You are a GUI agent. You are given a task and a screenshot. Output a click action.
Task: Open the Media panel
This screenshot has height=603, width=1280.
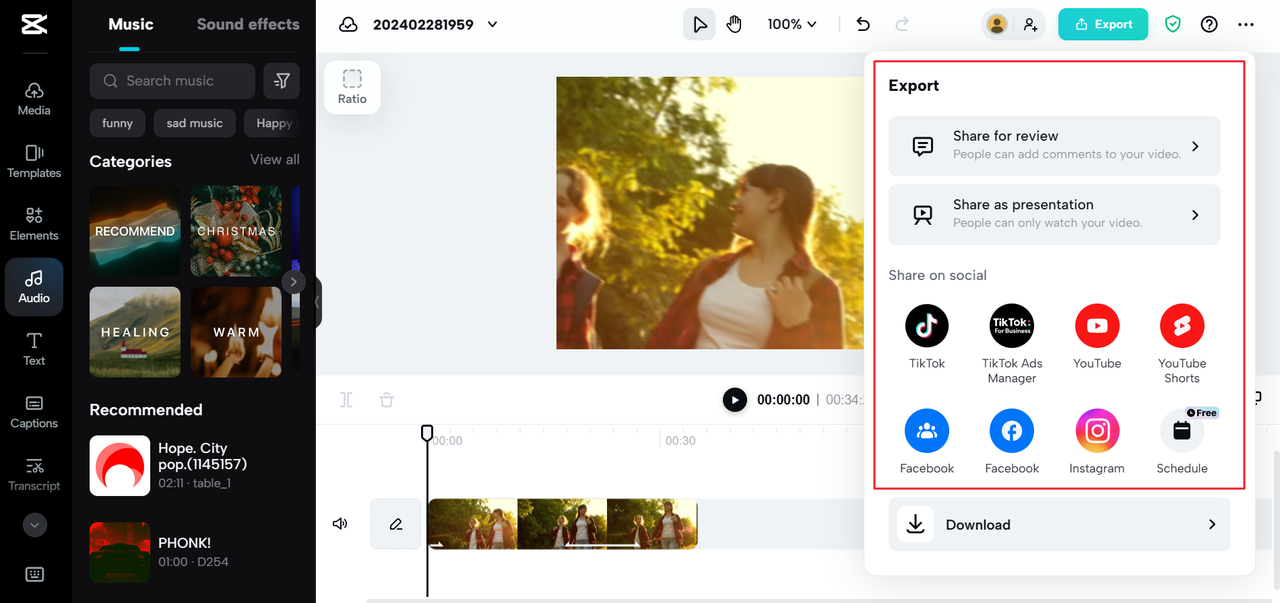click(34, 99)
